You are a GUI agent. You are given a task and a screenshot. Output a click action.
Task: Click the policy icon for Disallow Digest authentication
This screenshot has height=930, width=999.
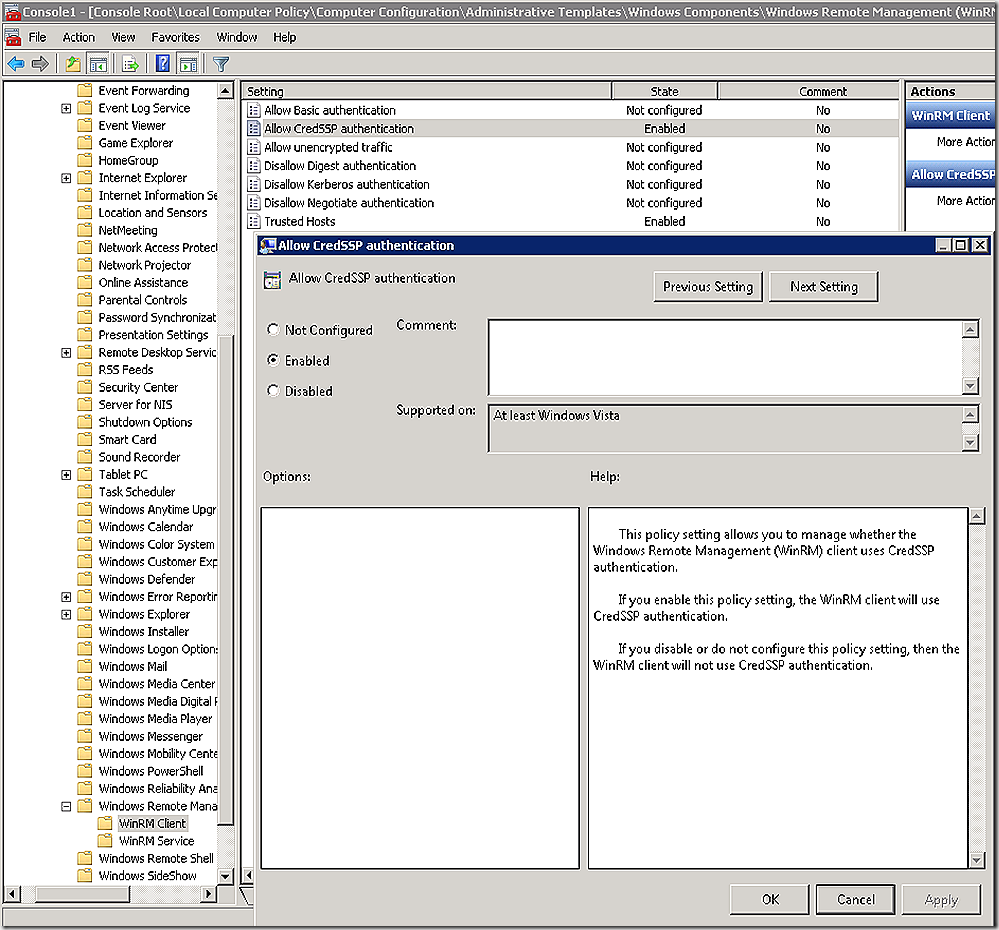(x=254, y=166)
